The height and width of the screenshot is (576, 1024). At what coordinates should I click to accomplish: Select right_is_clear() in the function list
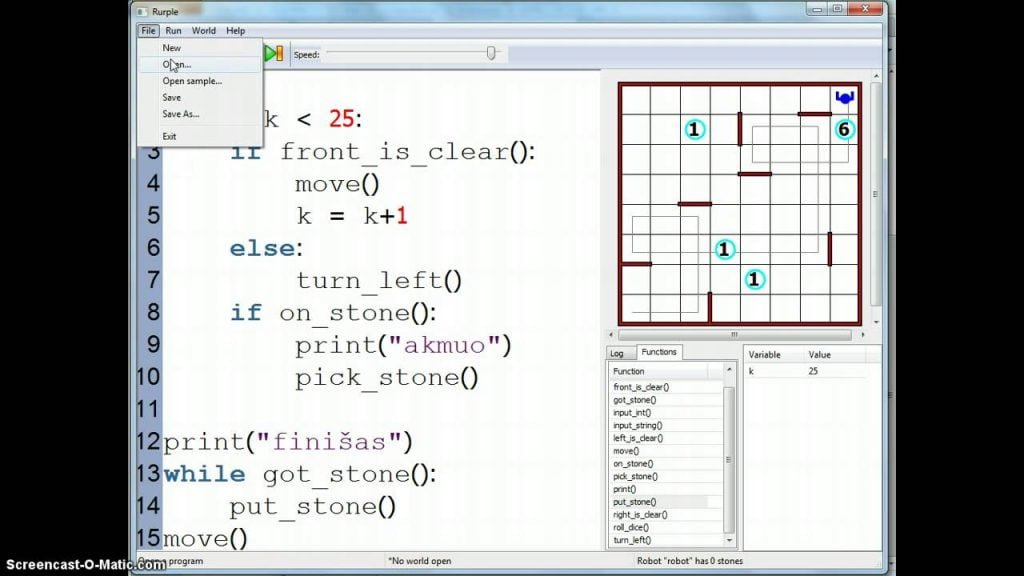tap(641, 515)
